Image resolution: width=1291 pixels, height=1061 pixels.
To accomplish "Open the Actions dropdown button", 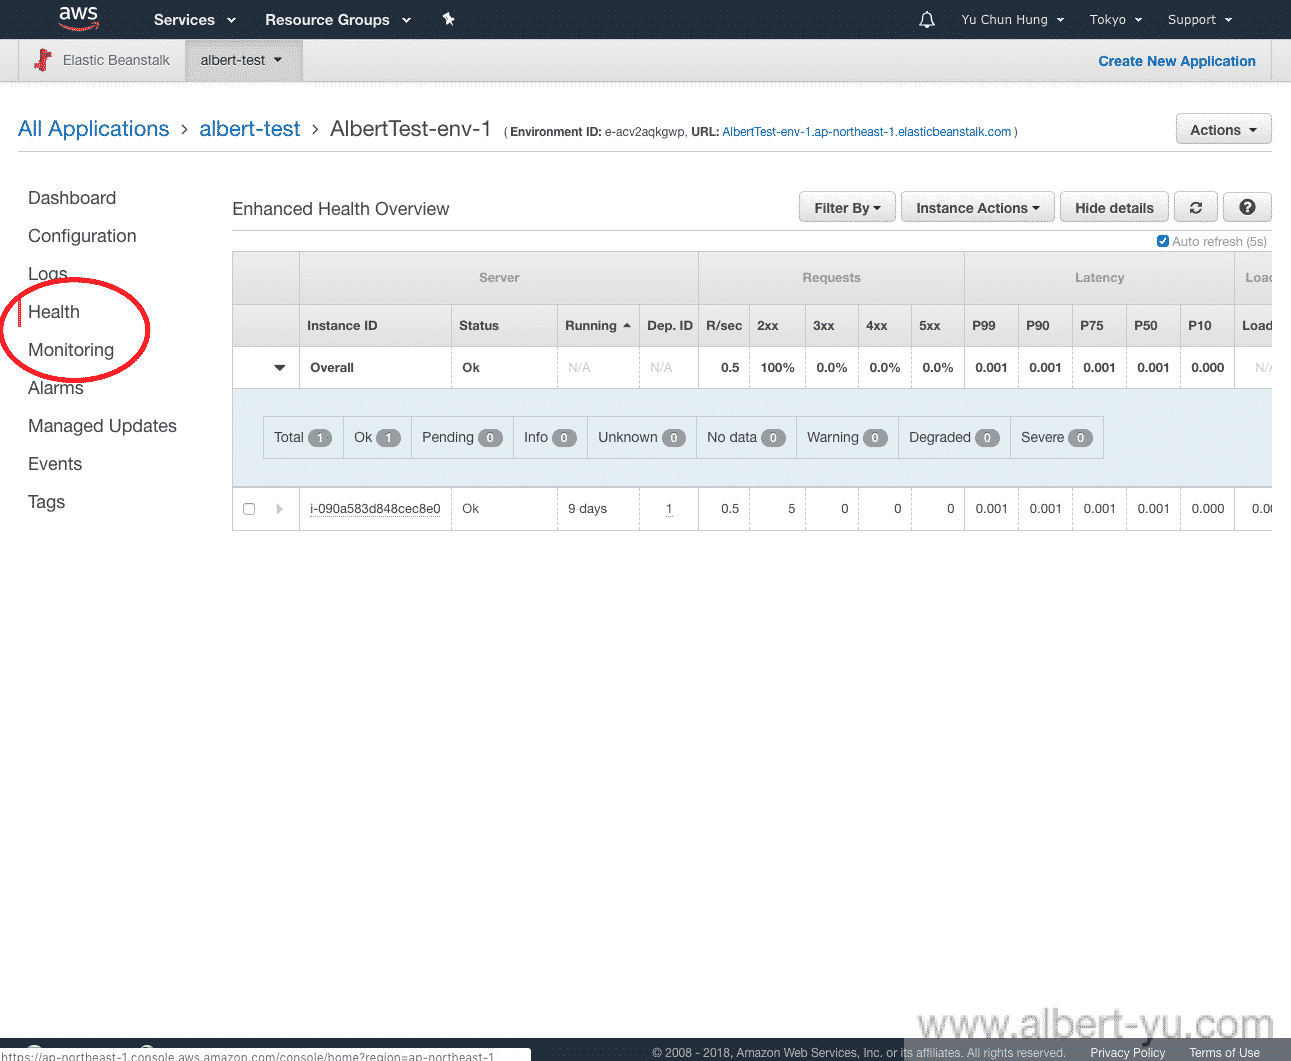I will 1223,130.
